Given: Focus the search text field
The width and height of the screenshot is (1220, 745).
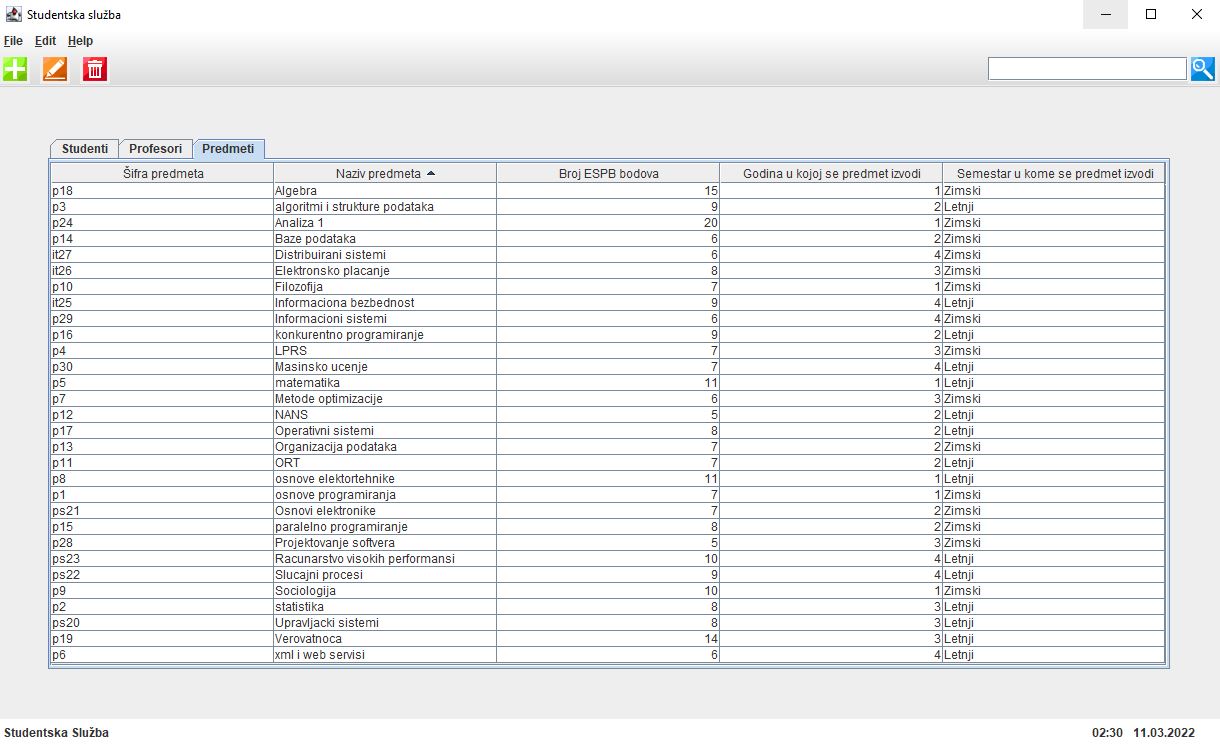Looking at the screenshot, I should (x=1087, y=69).
